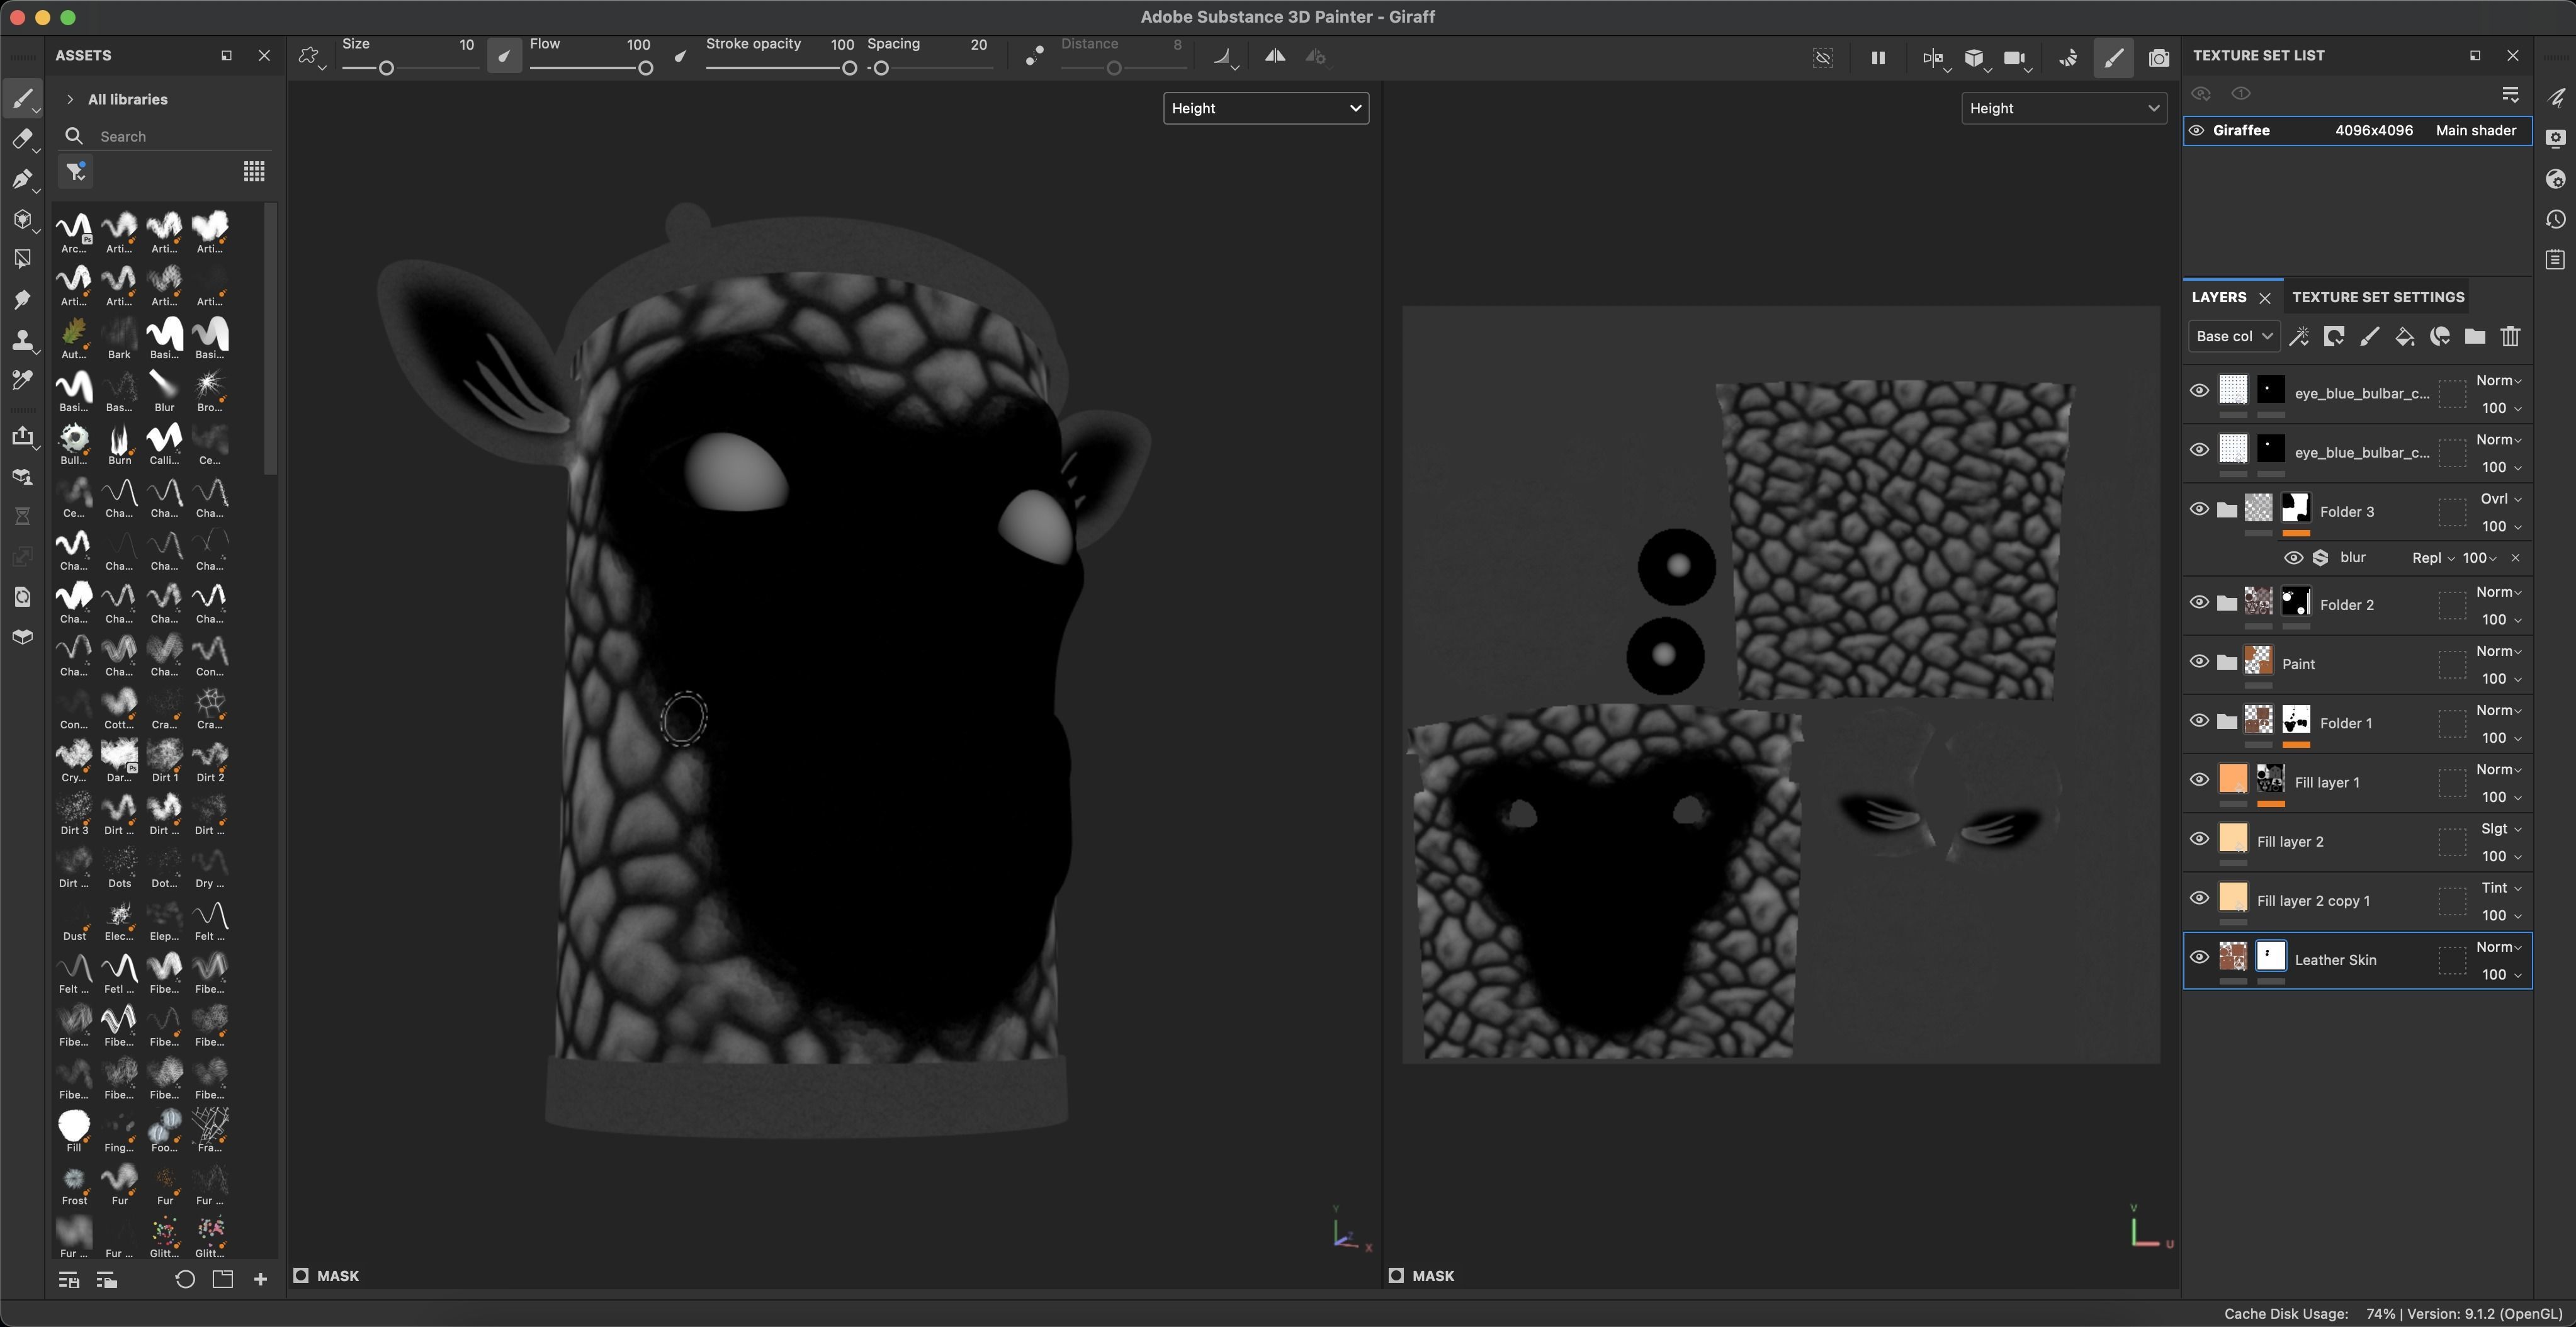Viewport: 2576px width, 1327px height.
Task: Click the pause rendering icon
Action: click(x=1878, y=58)
